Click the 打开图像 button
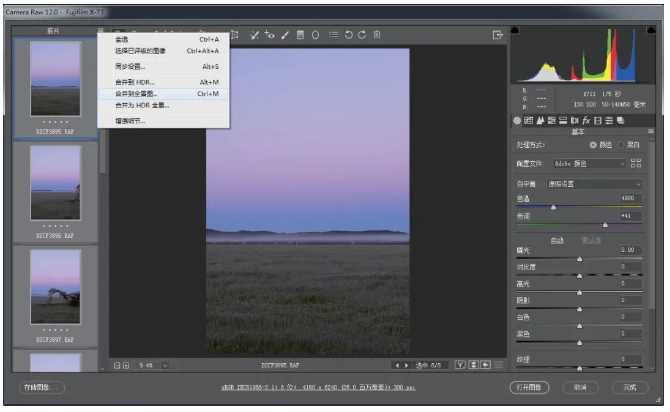Screen dimensions: 670x412 click(x=529, y=387)
